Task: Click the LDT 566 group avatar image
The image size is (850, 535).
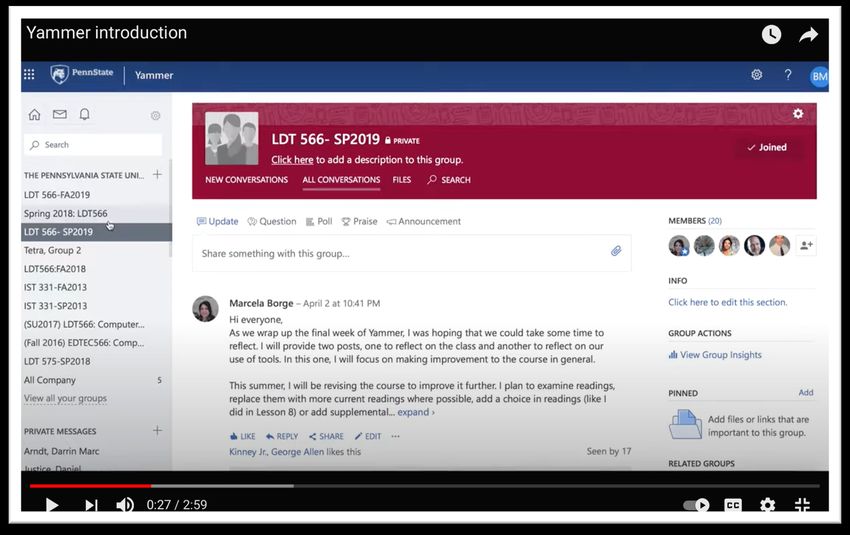Action: [231, 138]
